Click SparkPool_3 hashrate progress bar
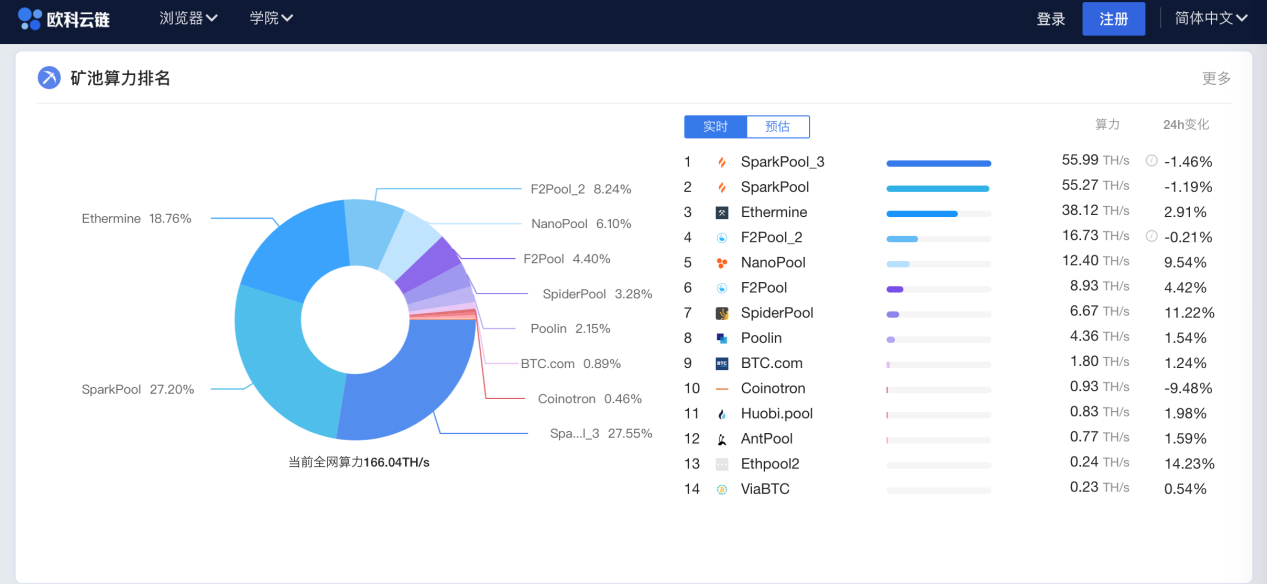 point(939,163)
